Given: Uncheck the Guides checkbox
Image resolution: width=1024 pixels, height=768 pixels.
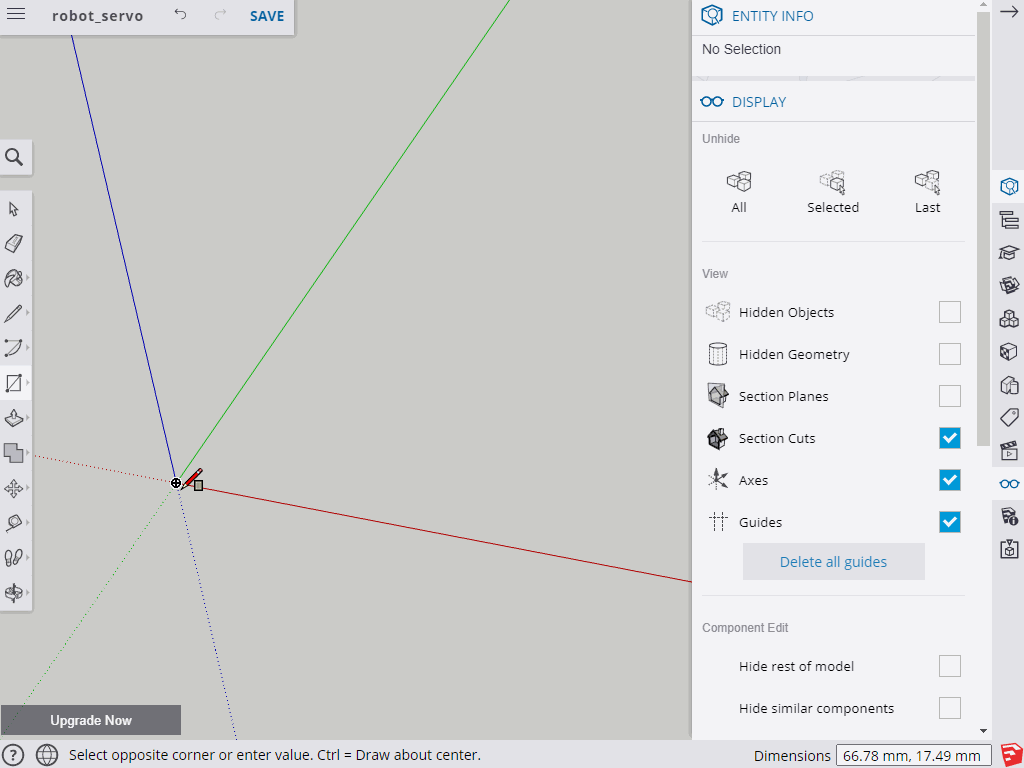Looking at the screenshot, I should [950, 522].
